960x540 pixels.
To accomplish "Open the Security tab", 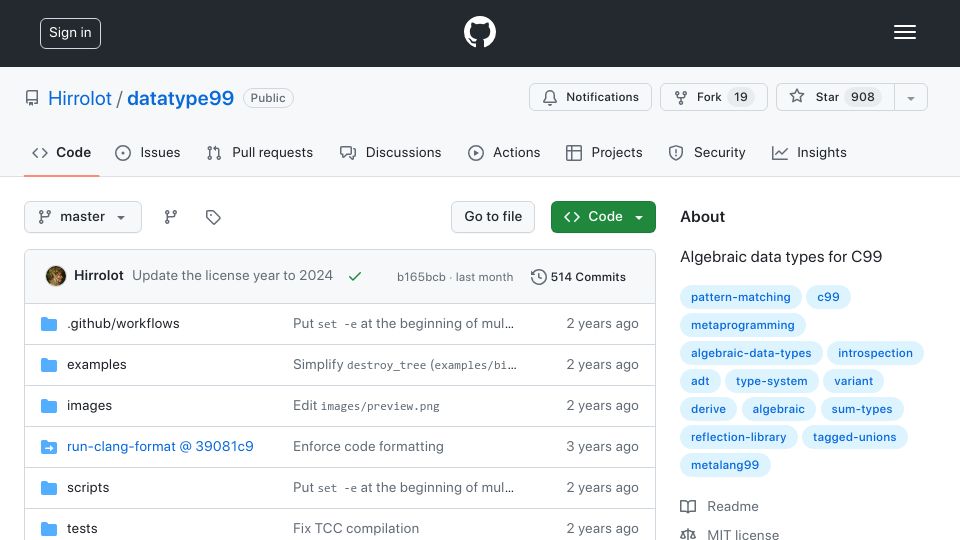I will (x=707, y=152).
